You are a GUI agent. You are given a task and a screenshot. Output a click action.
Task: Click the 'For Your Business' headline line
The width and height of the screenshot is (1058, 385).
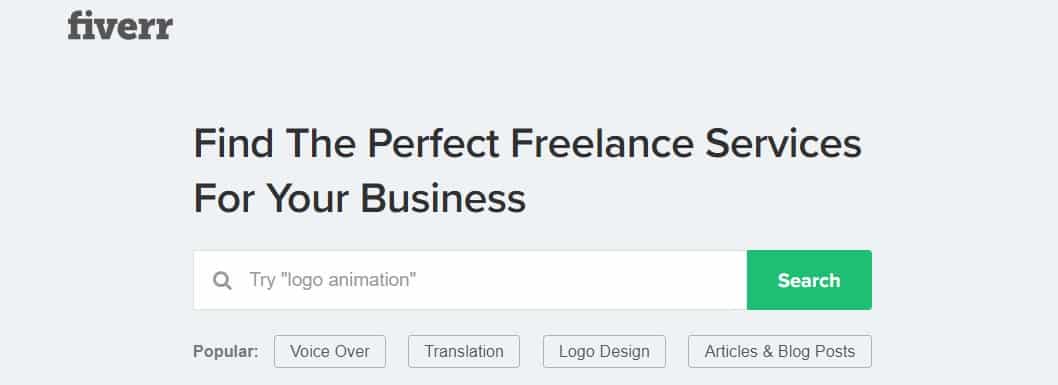click(360, 199)
